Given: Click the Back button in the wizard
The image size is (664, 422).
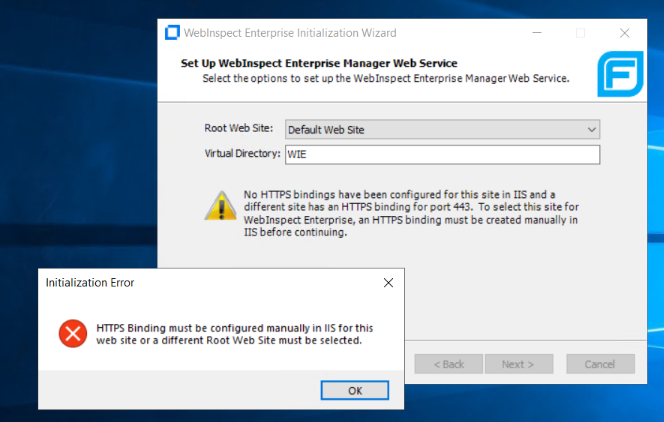Looking at the screenshot, I should pyautogui.click(x=448, y=364).
